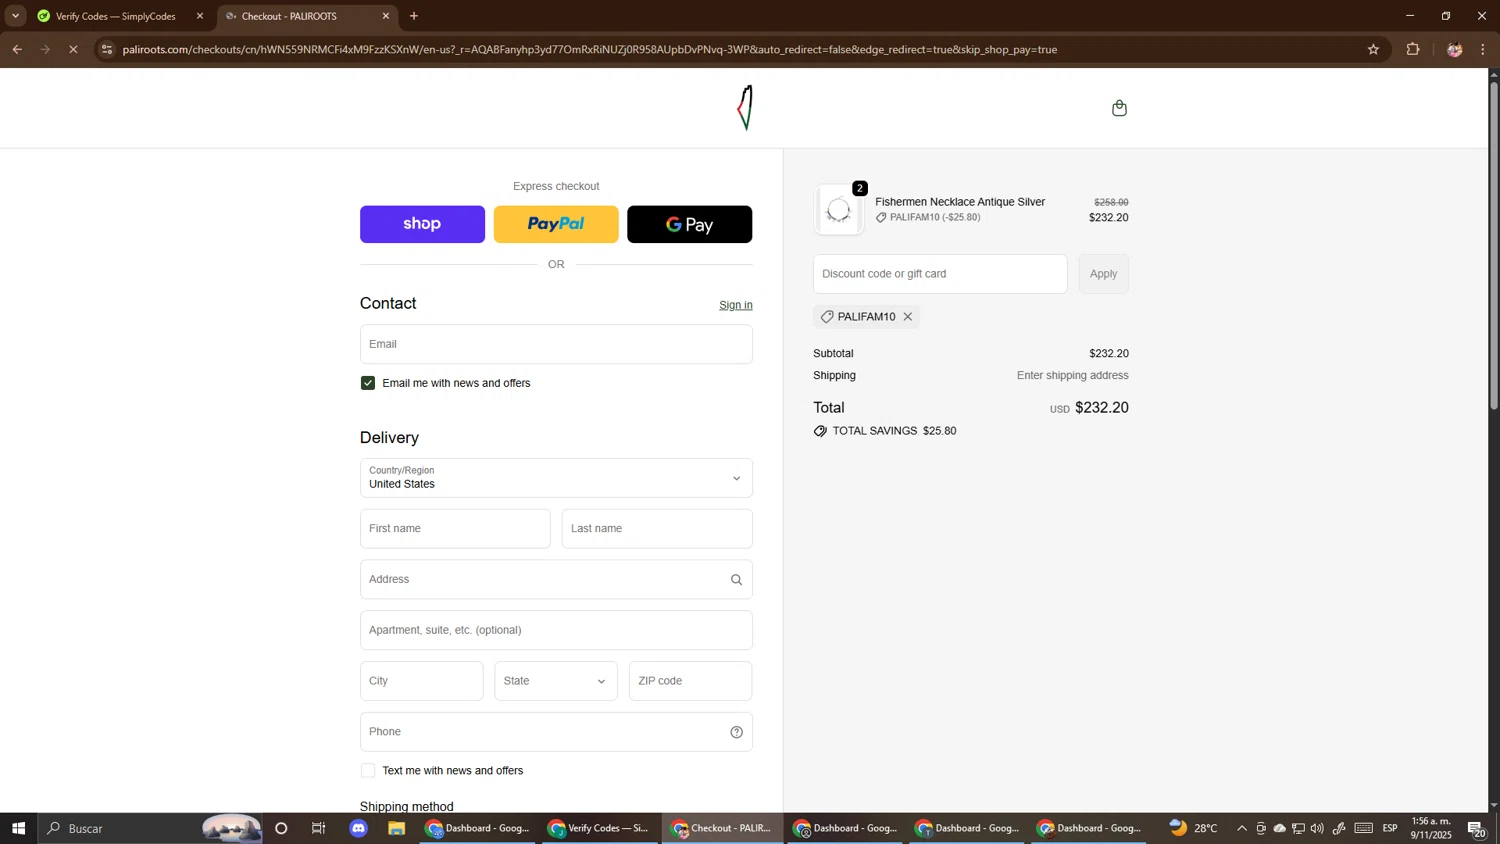This screenshot has width=1500, height=844.
Task: Go back to the previous page
Action: click(x=16, y=49)
